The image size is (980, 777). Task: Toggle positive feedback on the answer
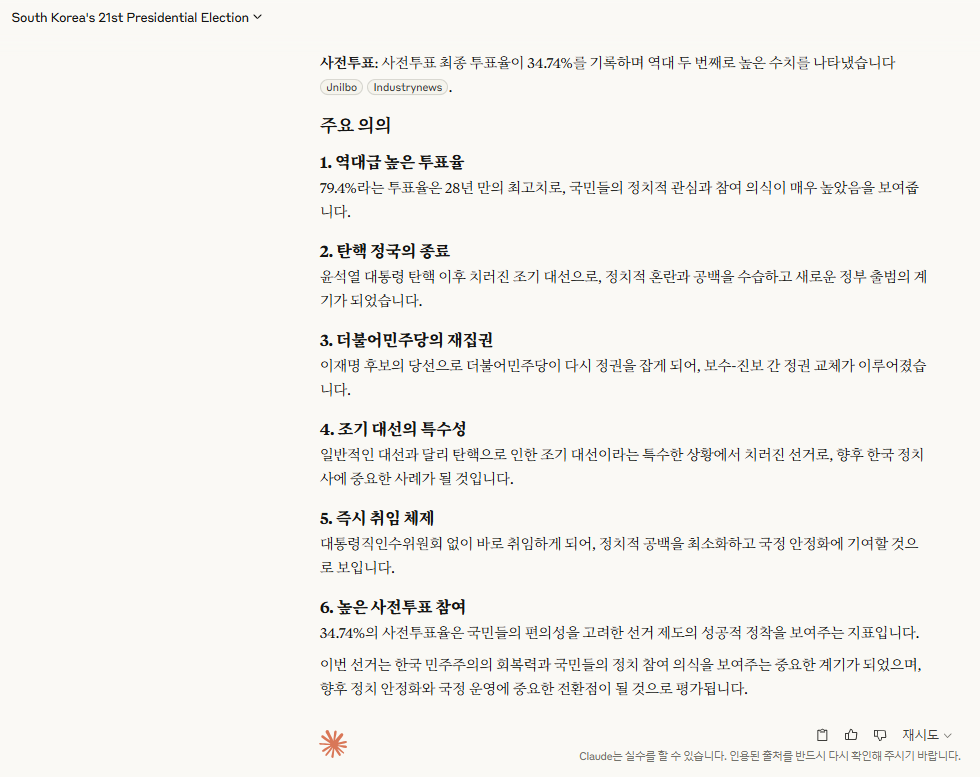851,734
